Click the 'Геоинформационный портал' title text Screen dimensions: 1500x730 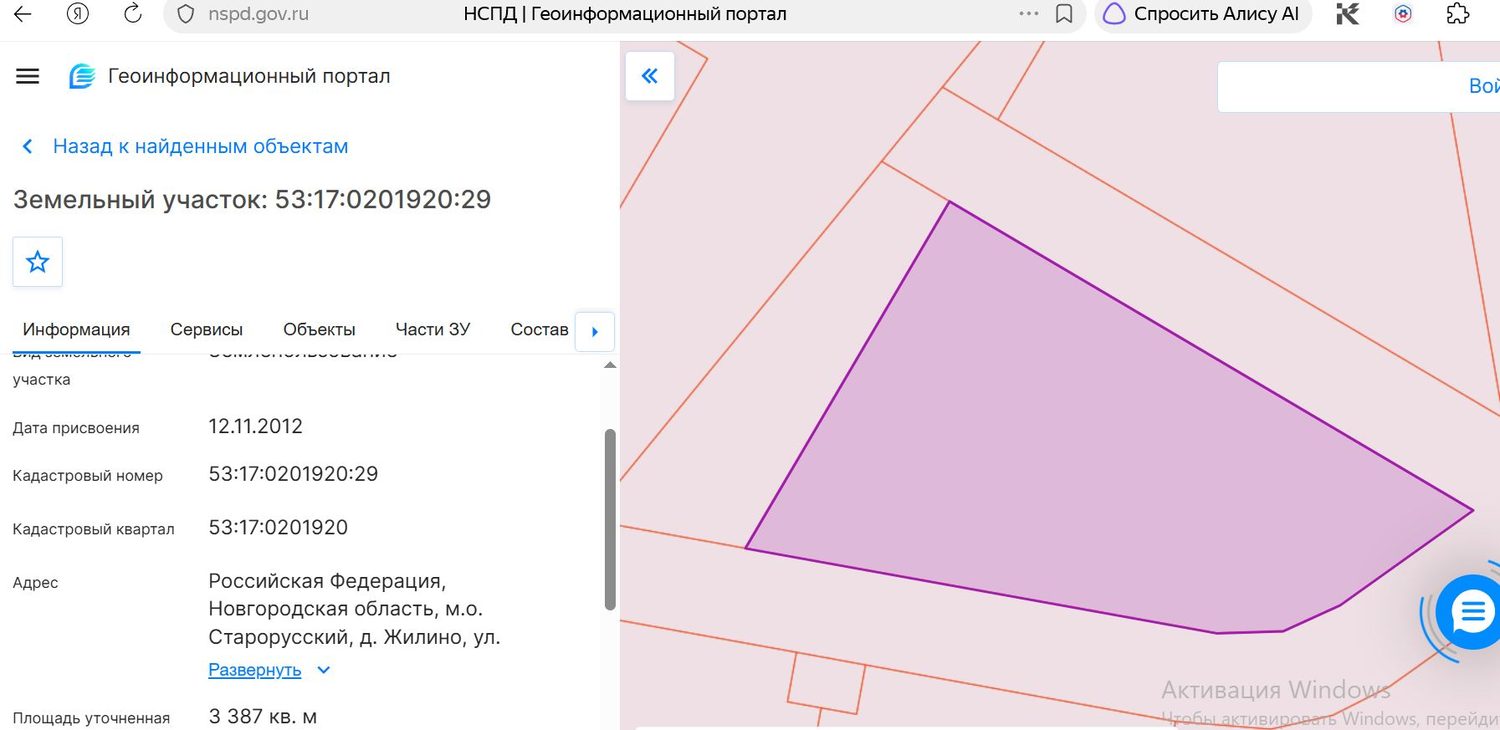[x=249, y=76]
